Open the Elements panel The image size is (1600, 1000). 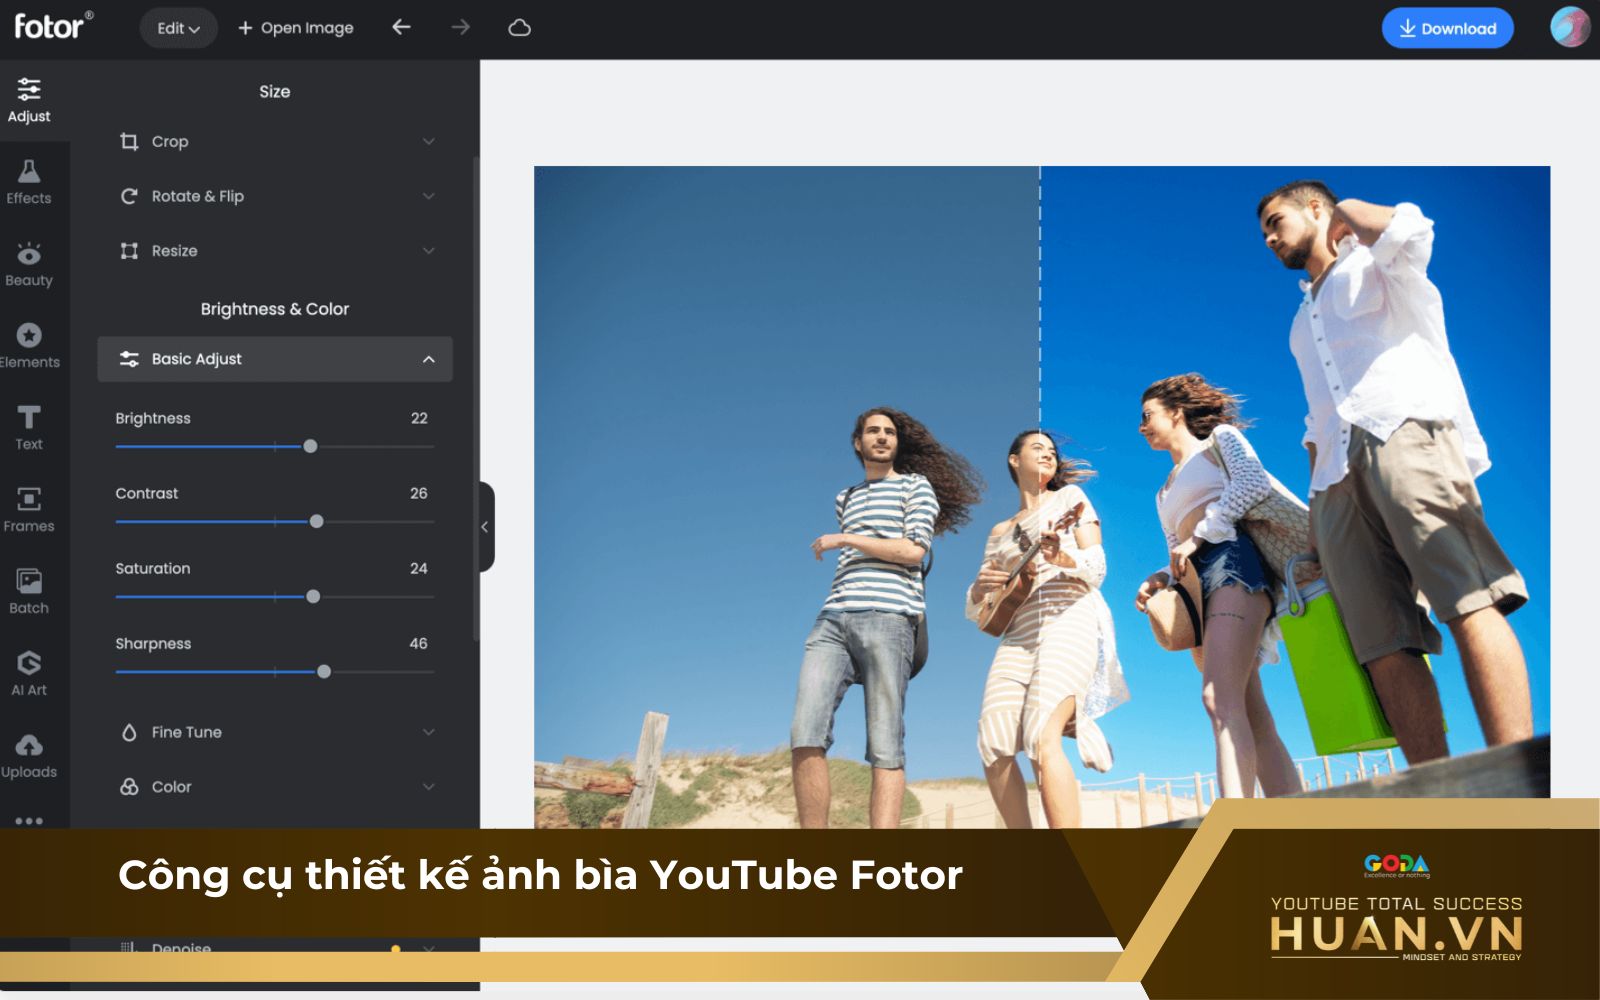pyautogui.click(x=29, y=346)
